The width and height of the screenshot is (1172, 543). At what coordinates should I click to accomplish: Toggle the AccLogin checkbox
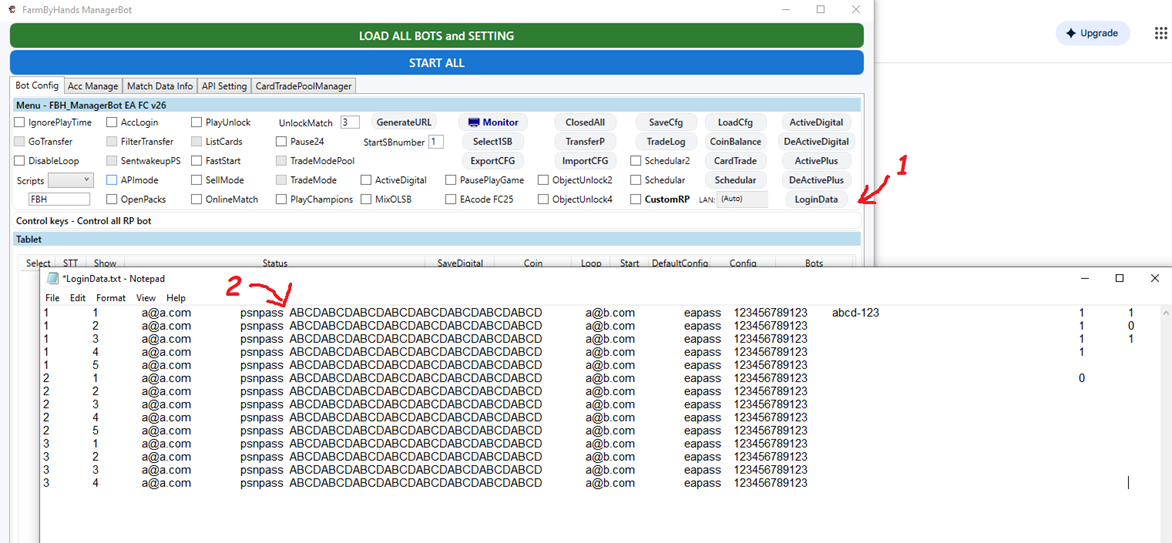pos(111,122)
